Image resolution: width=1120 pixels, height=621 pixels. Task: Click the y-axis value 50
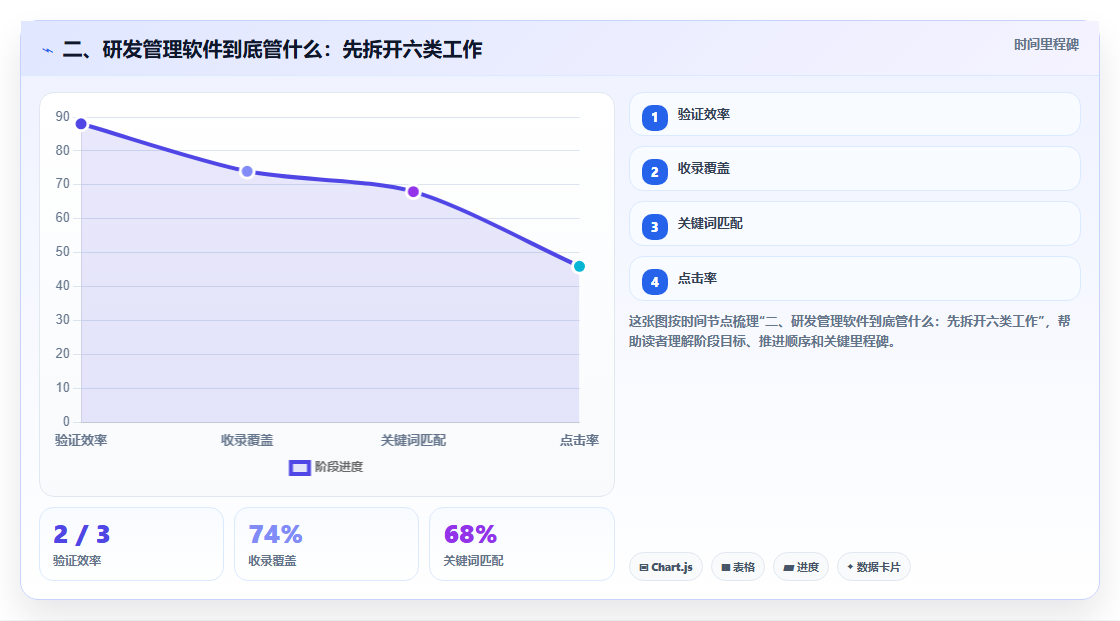point(63,252)
